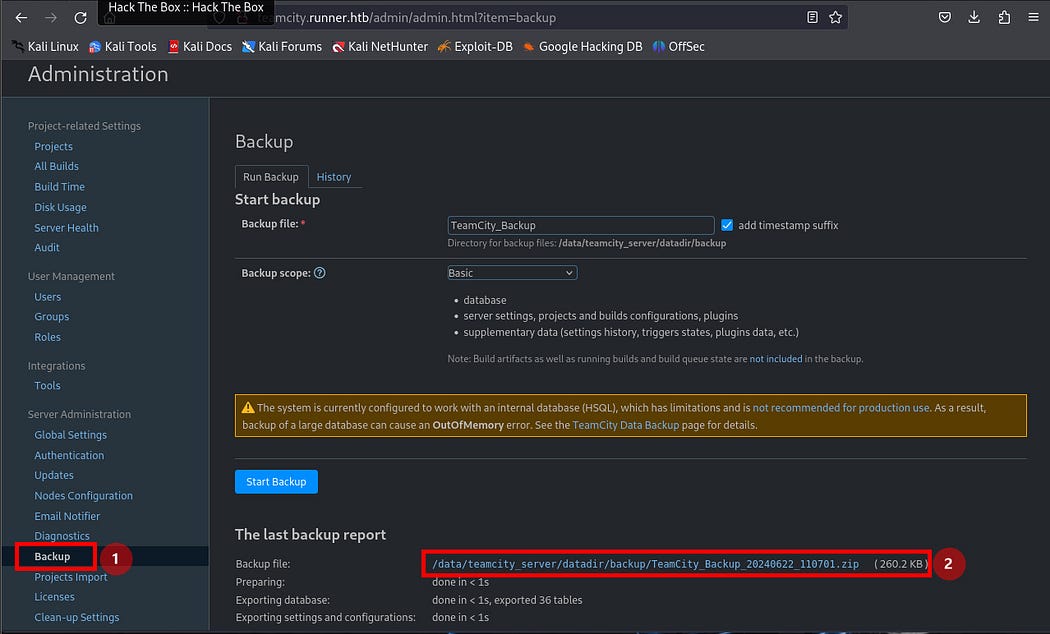Open Build Time in the sidebar

[x=60, y=187]
